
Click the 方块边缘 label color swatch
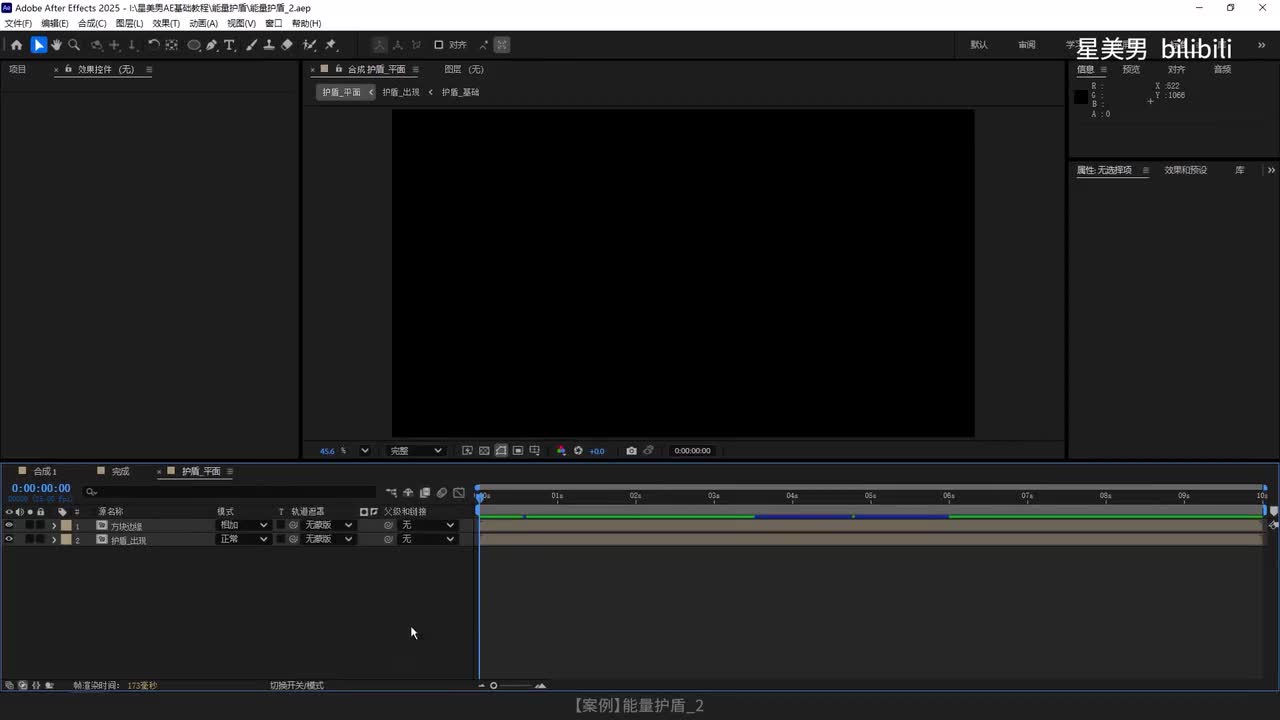66,525
